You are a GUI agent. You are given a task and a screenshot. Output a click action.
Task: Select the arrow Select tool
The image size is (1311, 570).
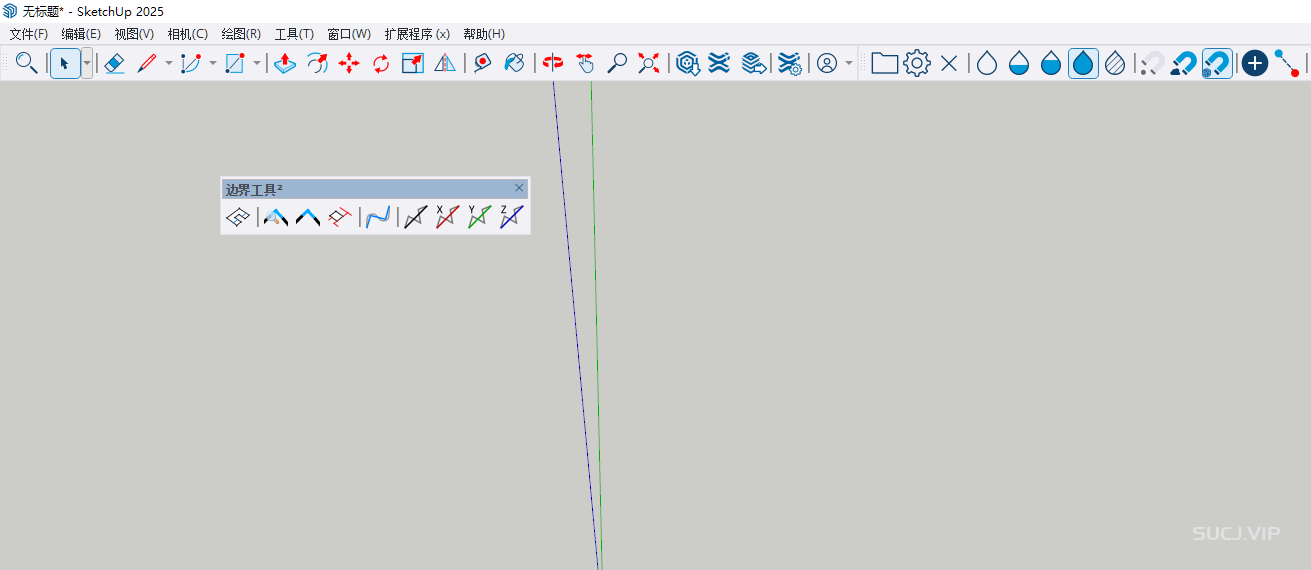click(65, 63)
